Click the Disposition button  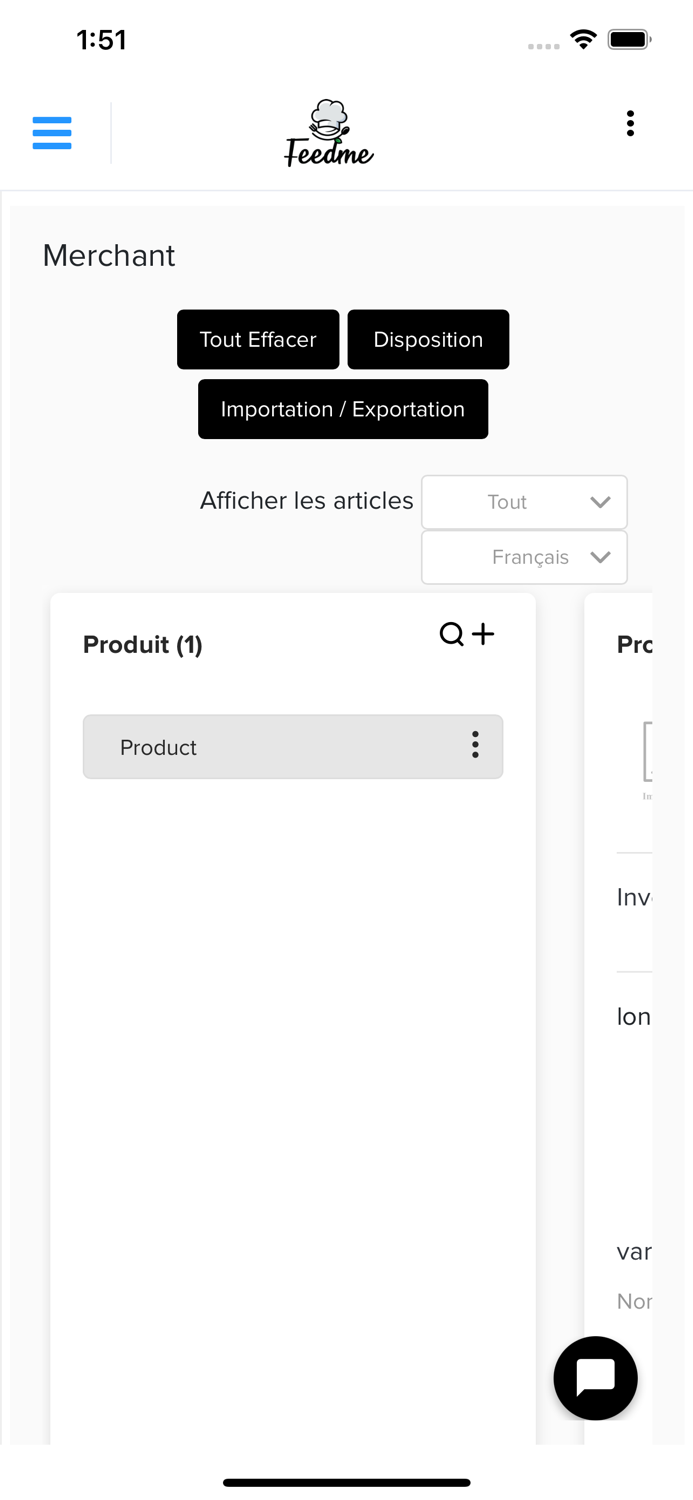(428, 340)
